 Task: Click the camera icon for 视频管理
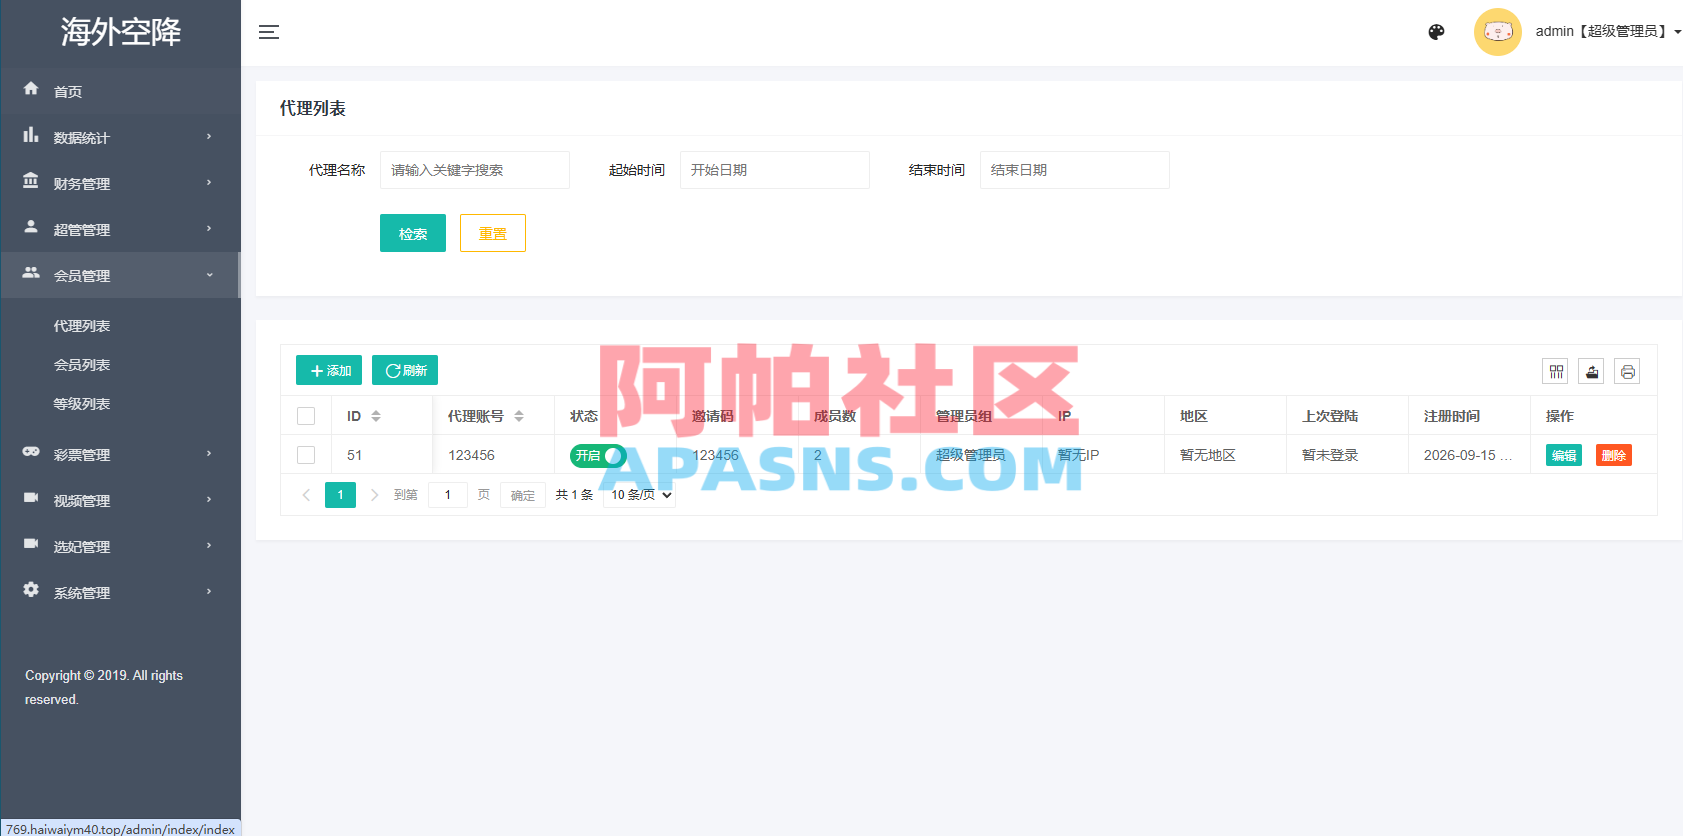[31, 498]
